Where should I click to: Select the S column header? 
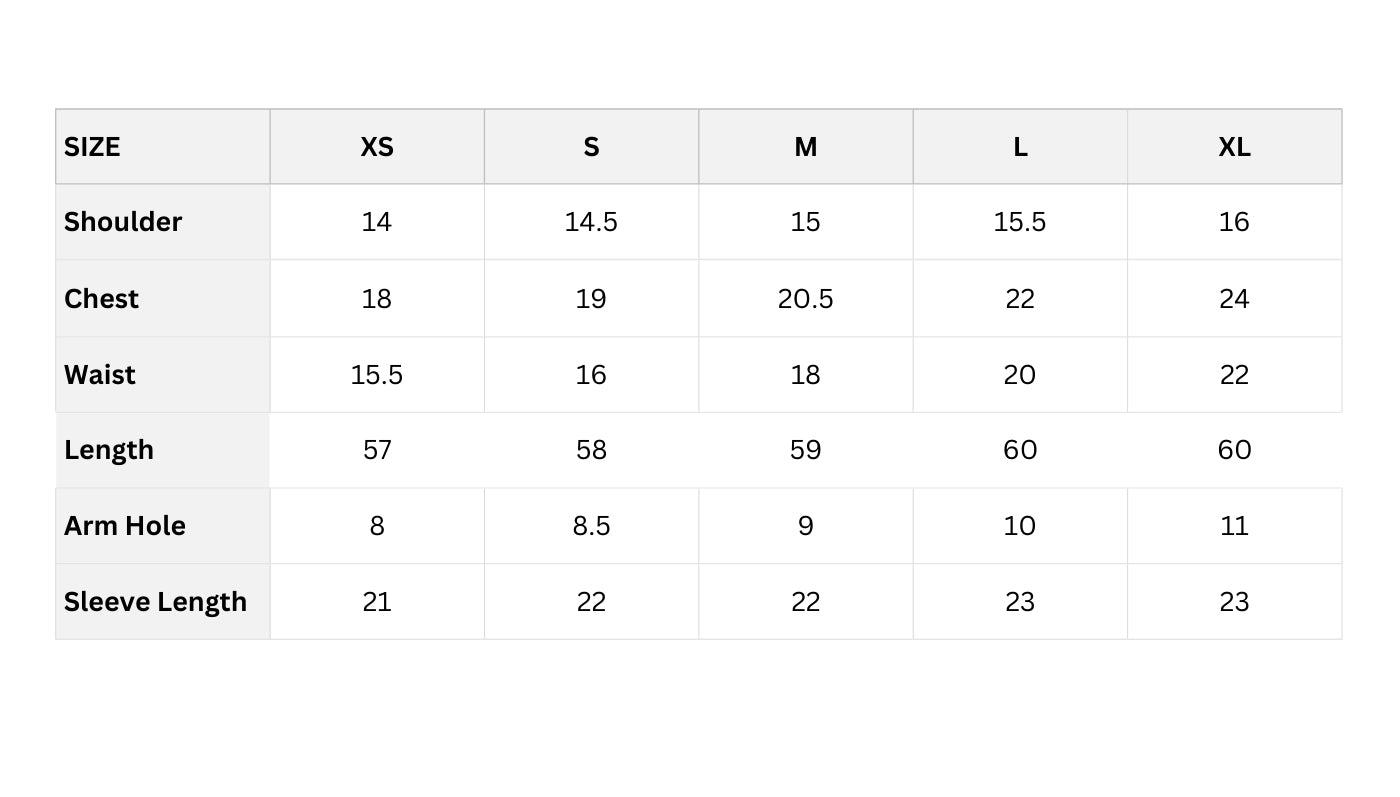[591, 147]
